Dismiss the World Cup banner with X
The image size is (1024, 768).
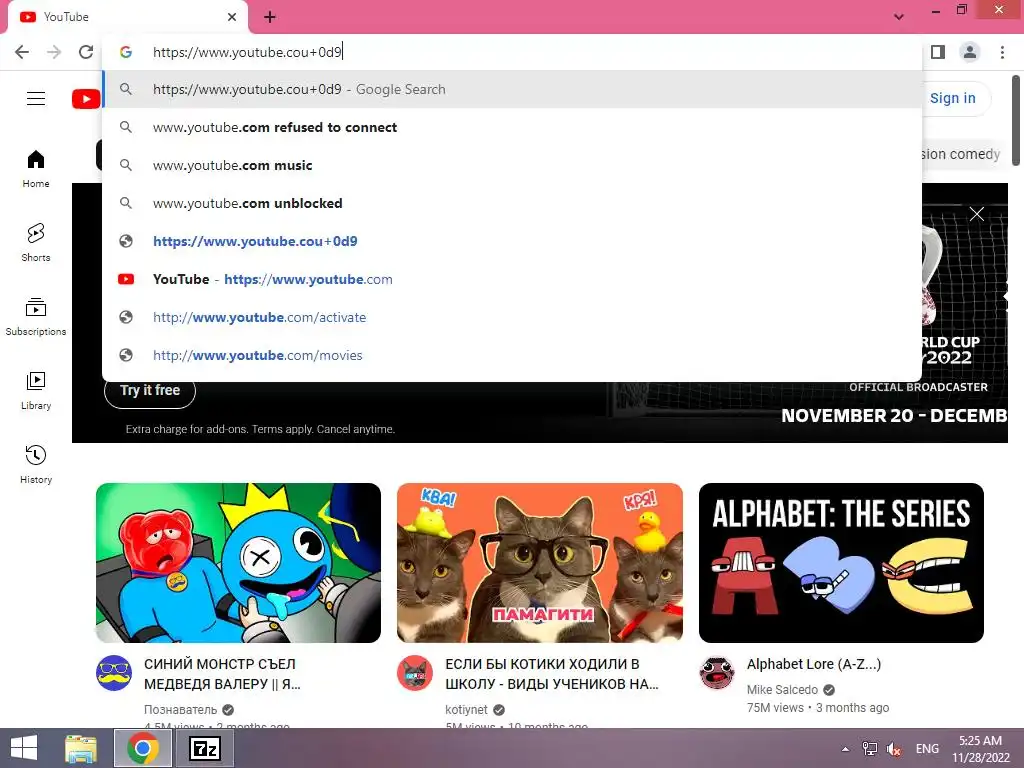click(x=976, y=214)
